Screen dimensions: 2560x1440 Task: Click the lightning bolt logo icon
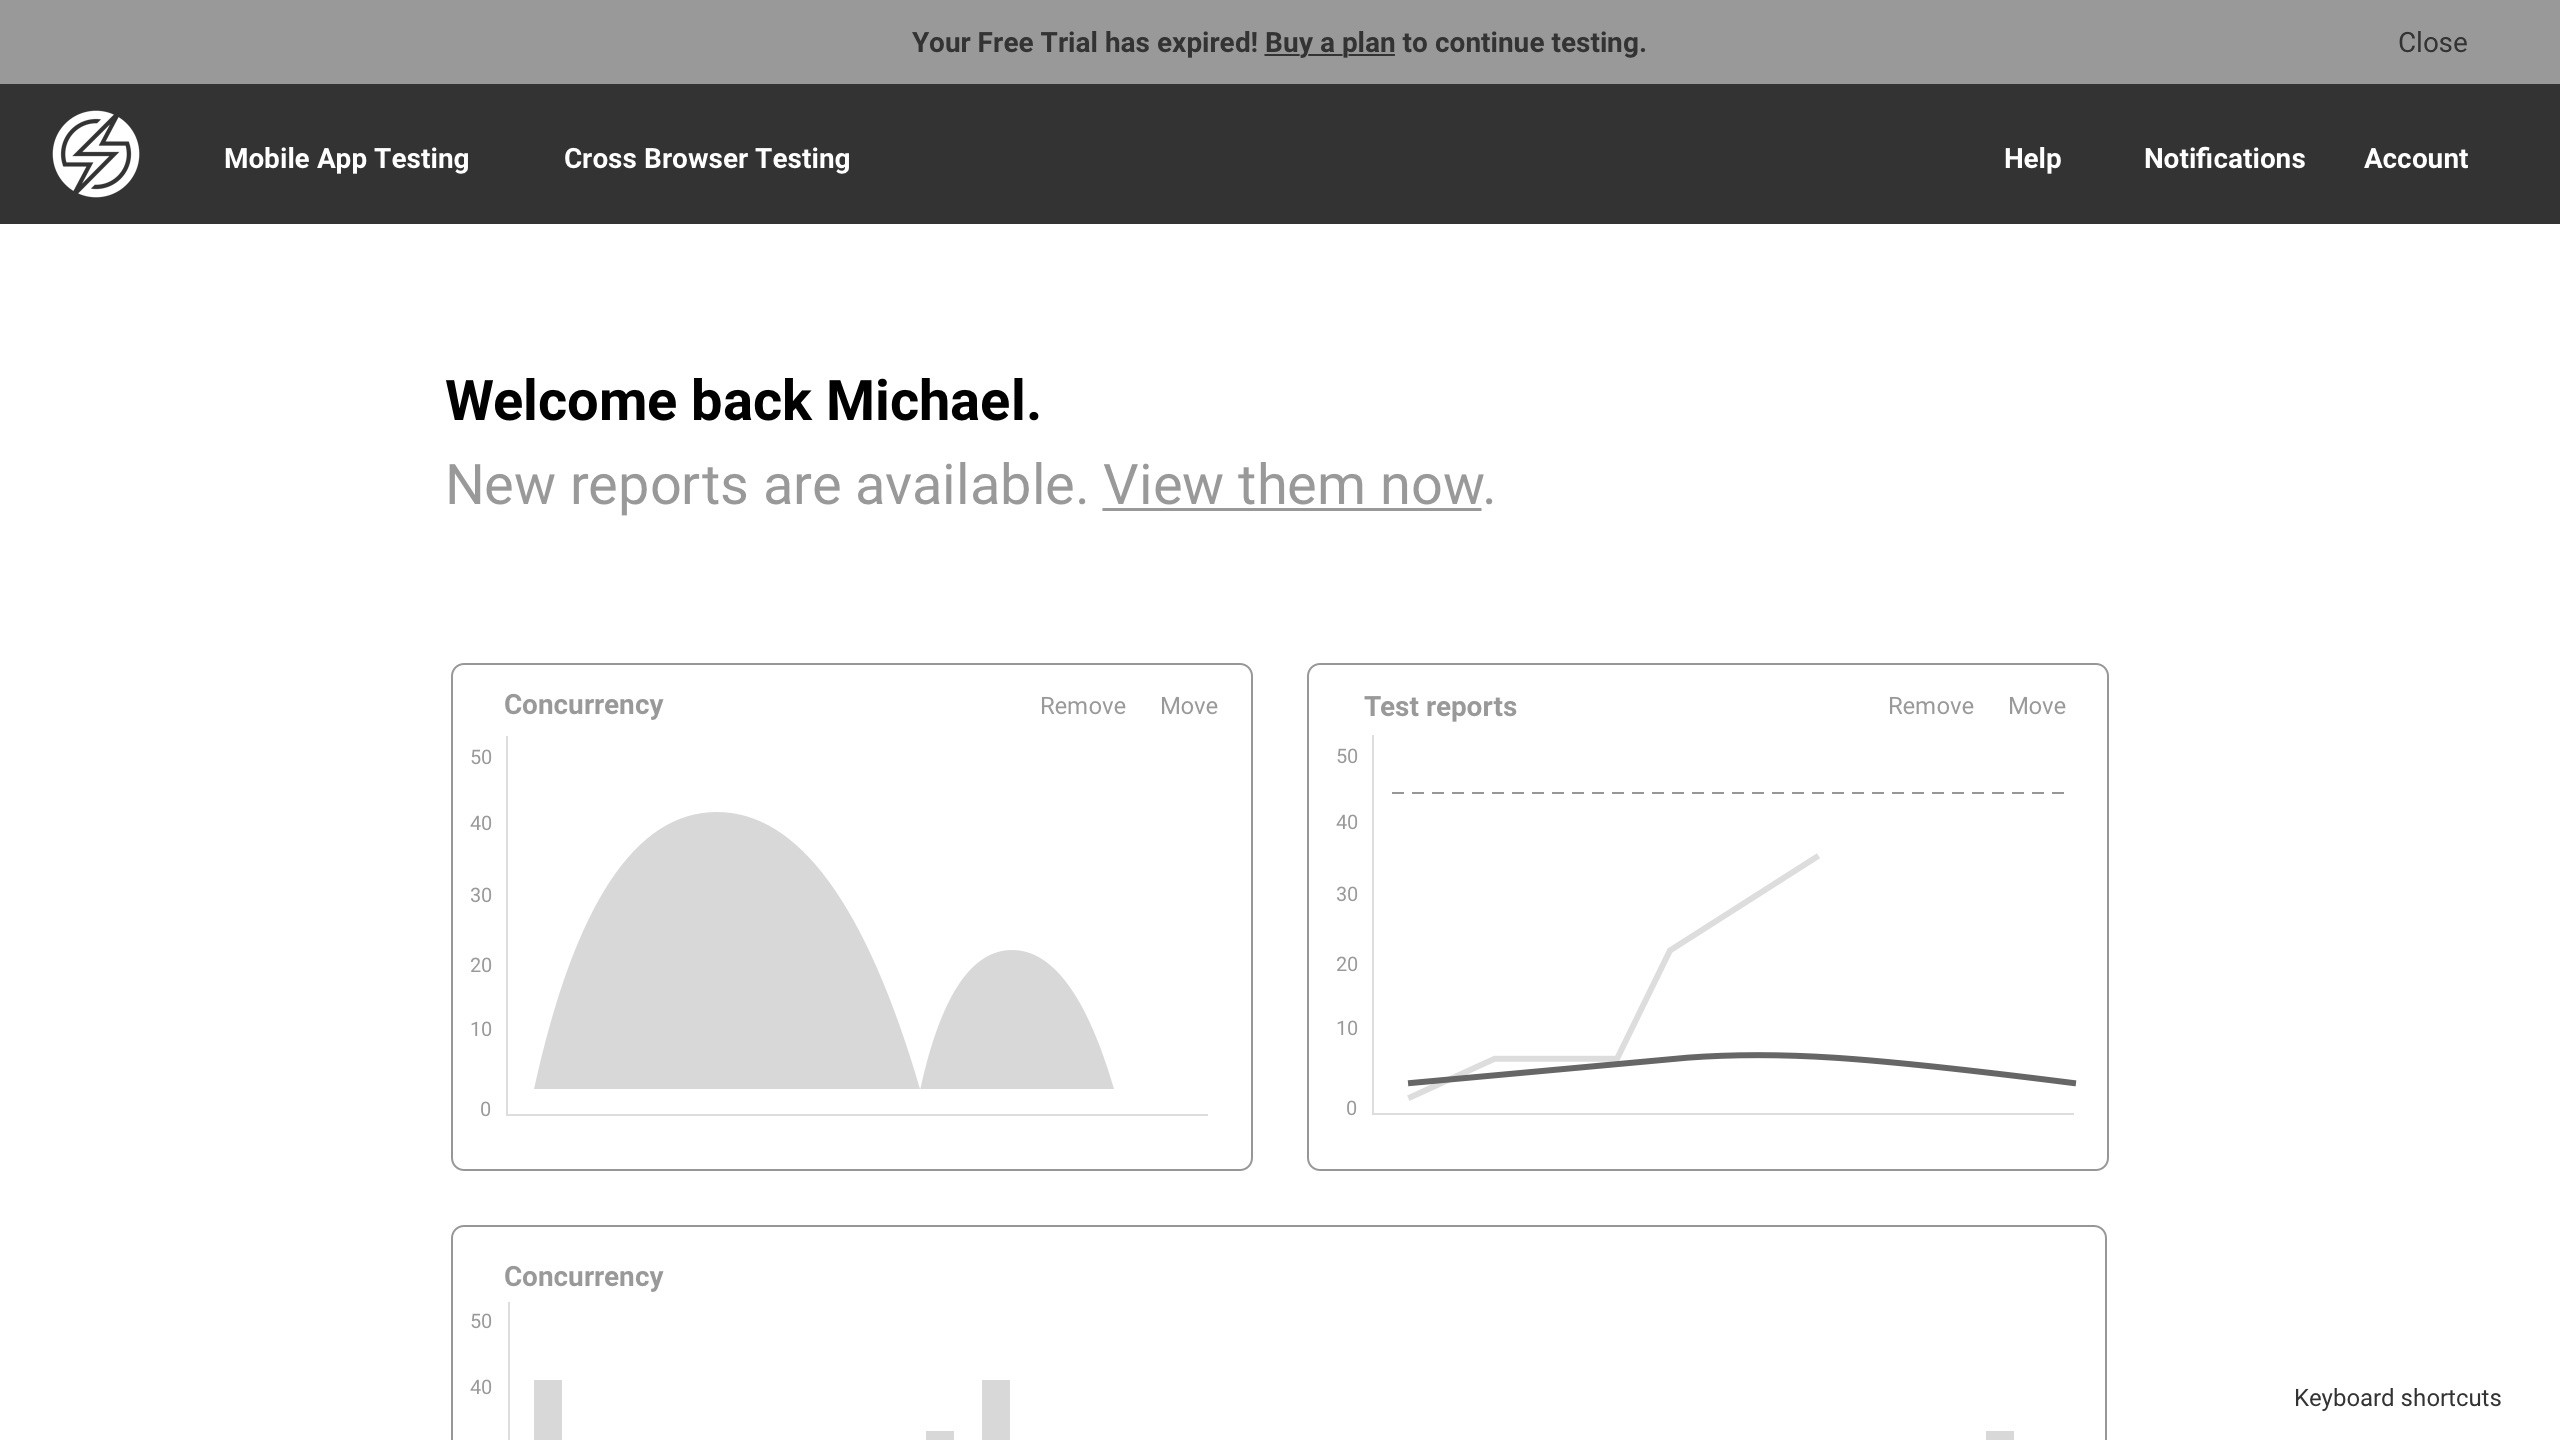96,154
